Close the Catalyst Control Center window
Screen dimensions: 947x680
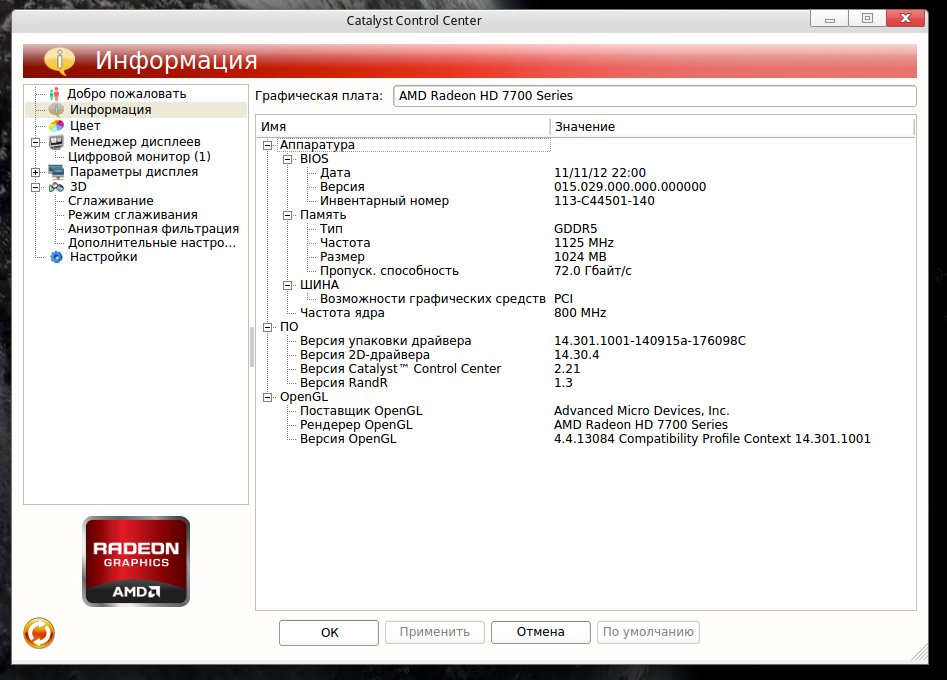[905, 19]
